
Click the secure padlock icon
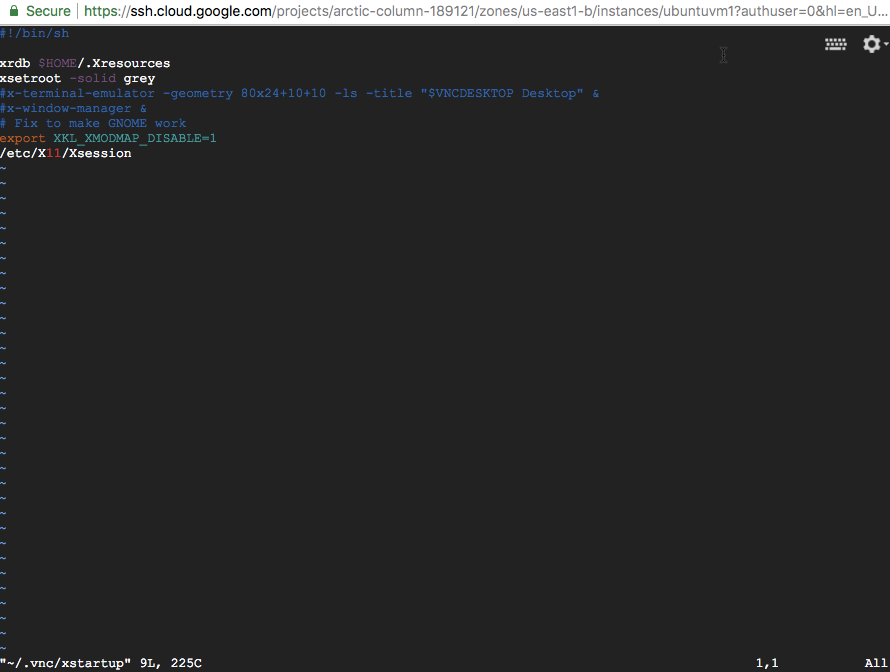click(x=14, y=11)
